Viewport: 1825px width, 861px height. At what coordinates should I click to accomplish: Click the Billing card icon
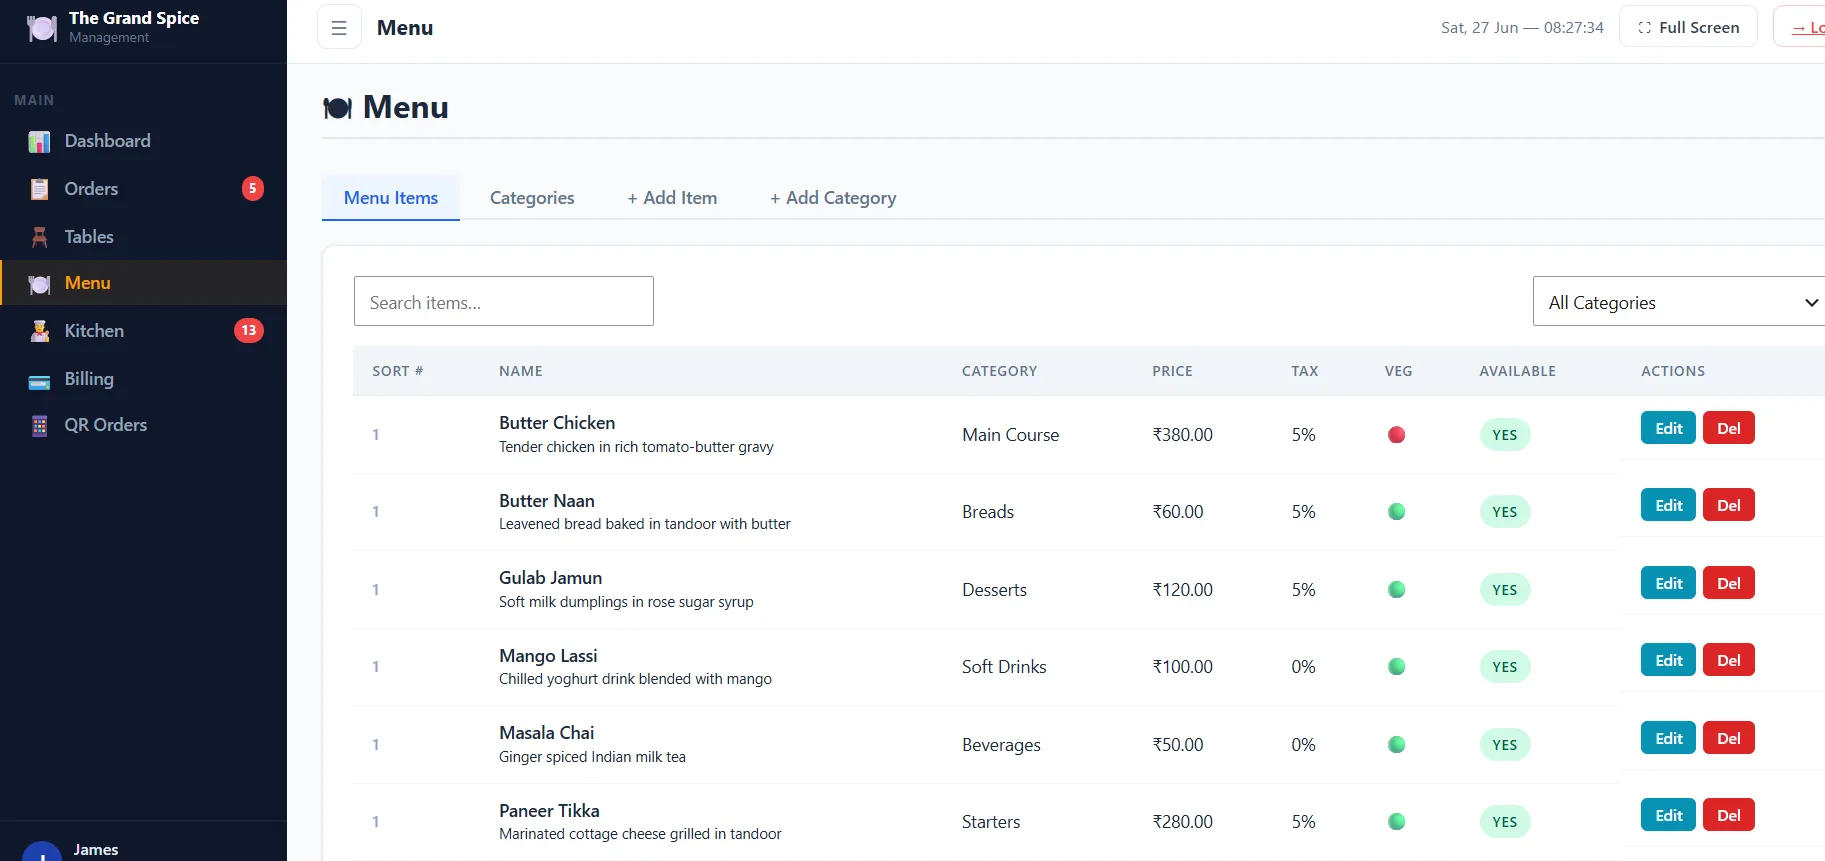click(x=39, y=380)
